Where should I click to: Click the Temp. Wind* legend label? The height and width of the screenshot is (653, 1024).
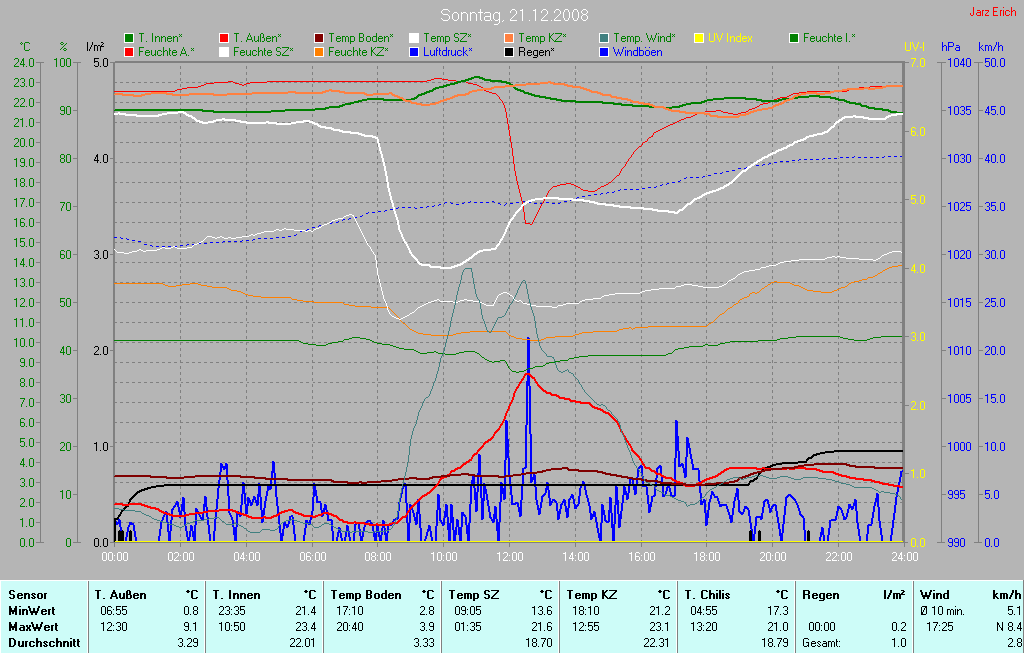(645, 38)
